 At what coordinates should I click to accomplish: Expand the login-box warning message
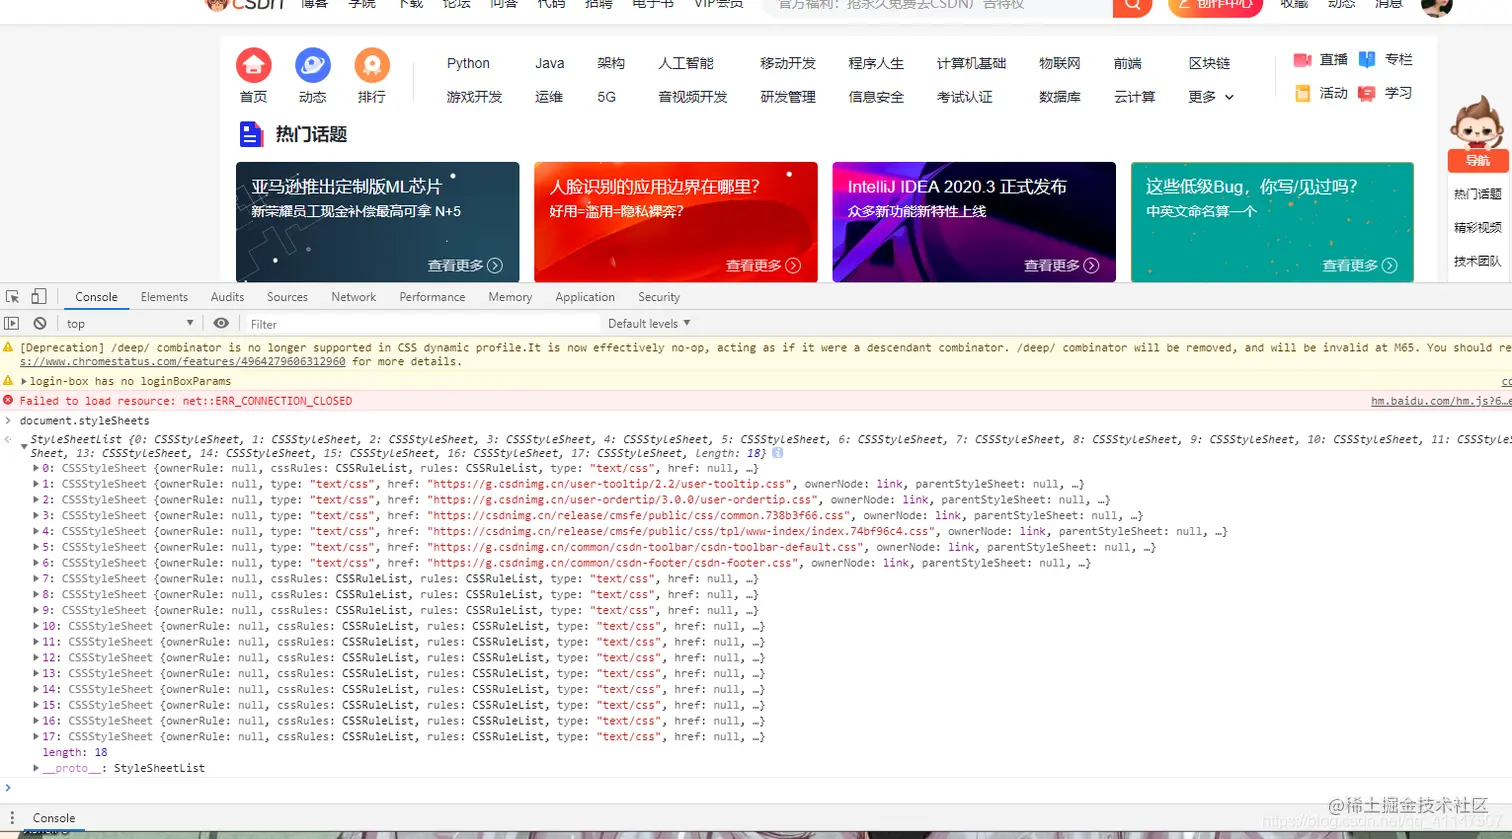24,381
